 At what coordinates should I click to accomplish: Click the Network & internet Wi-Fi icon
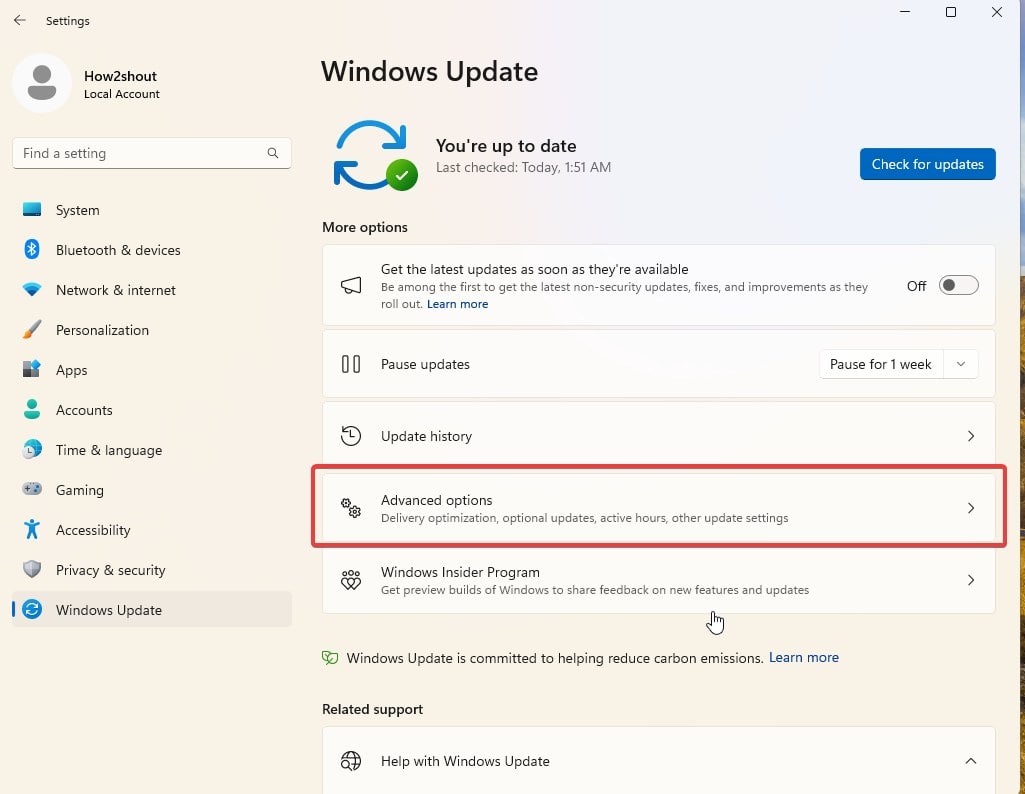32,290
